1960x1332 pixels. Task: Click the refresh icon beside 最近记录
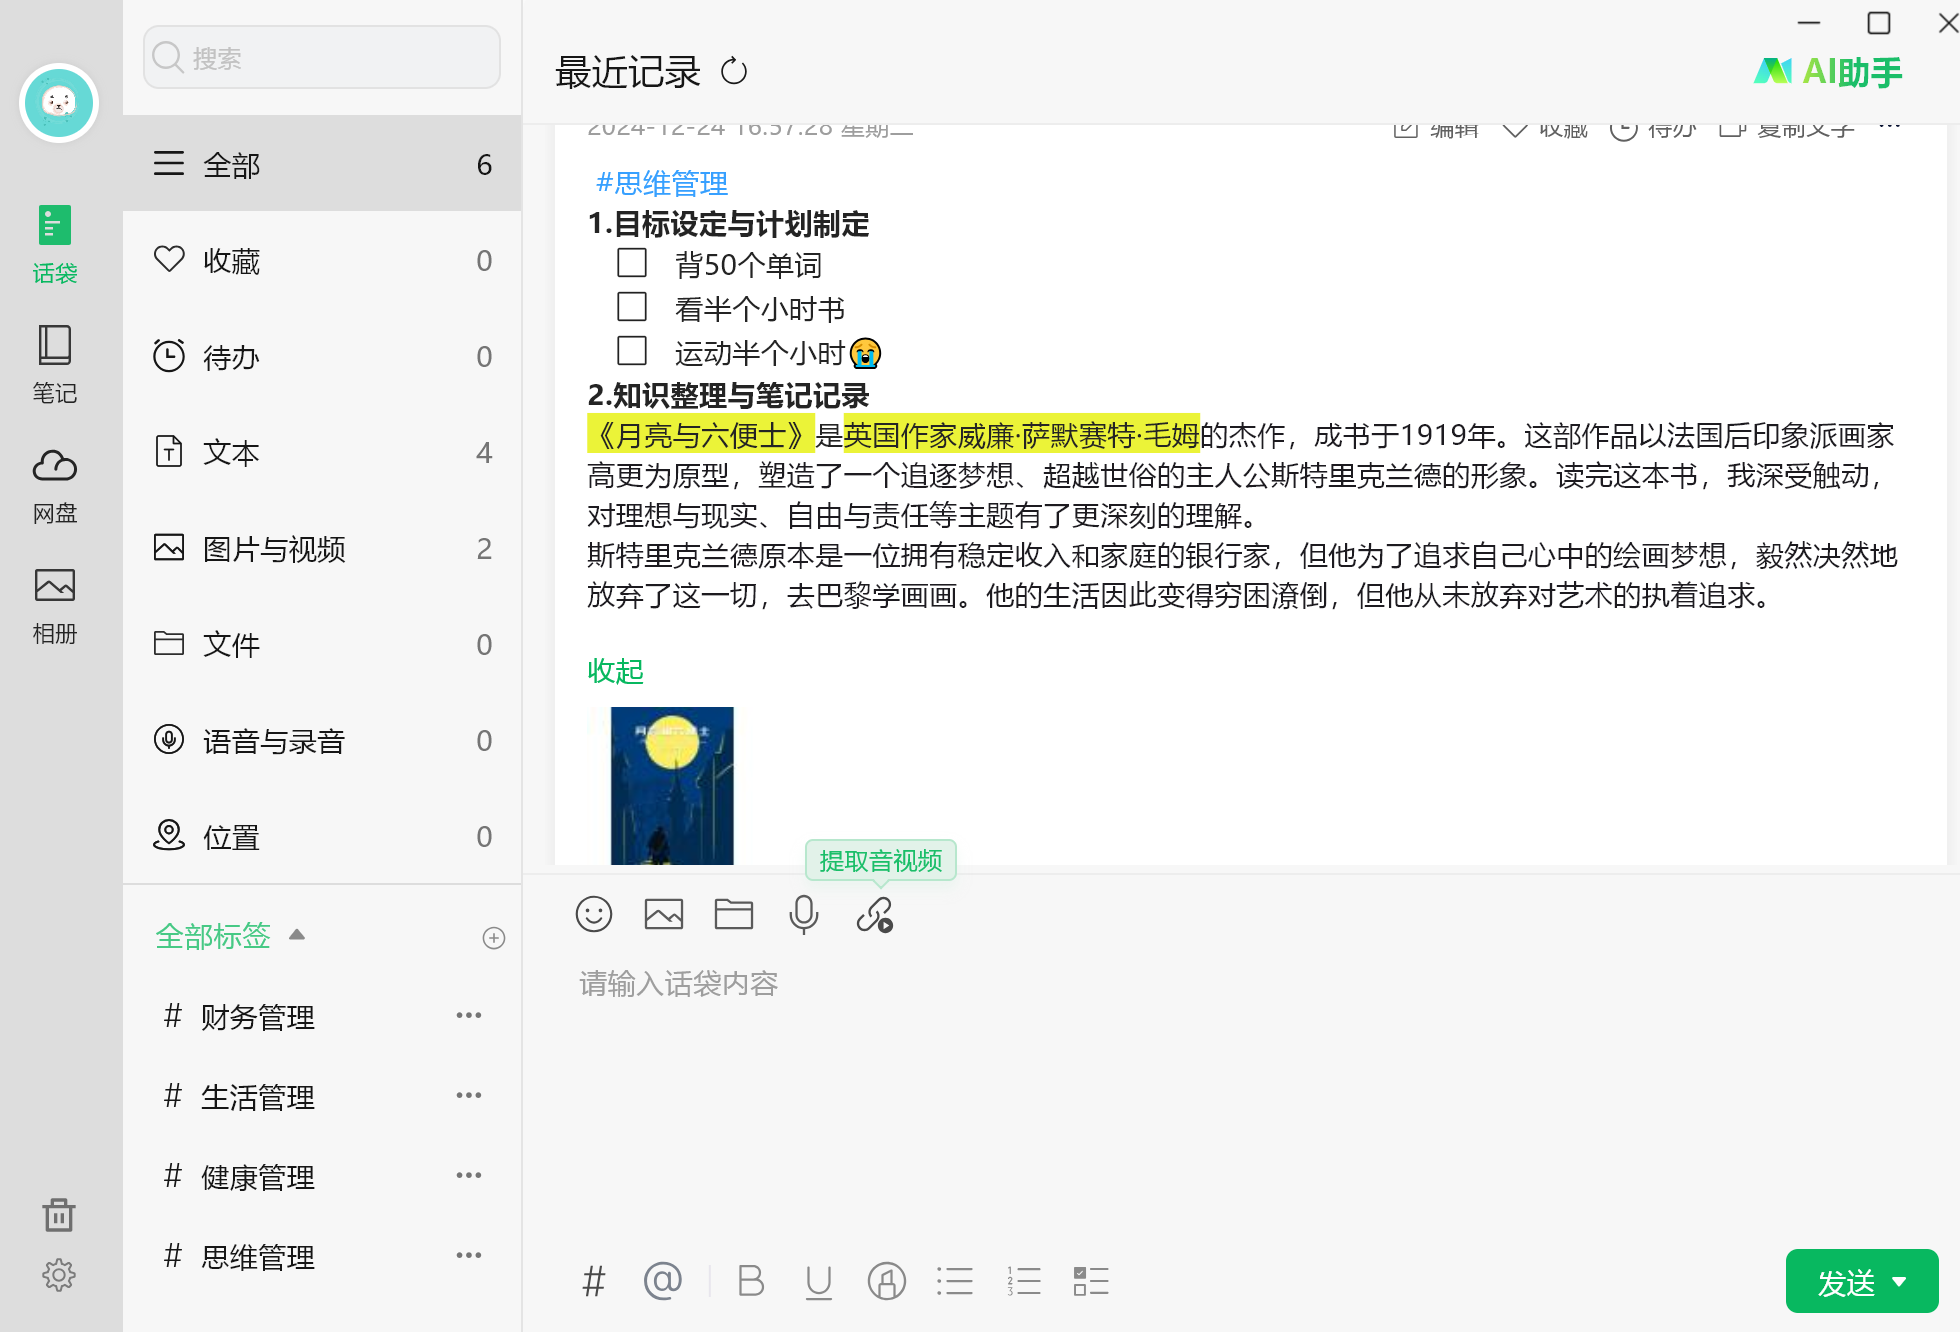(734, 72)
